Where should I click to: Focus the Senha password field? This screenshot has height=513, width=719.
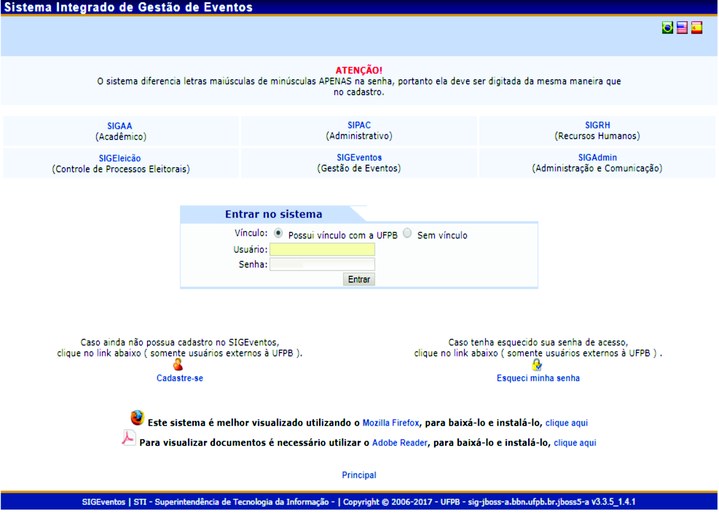[x=321, y=265]
